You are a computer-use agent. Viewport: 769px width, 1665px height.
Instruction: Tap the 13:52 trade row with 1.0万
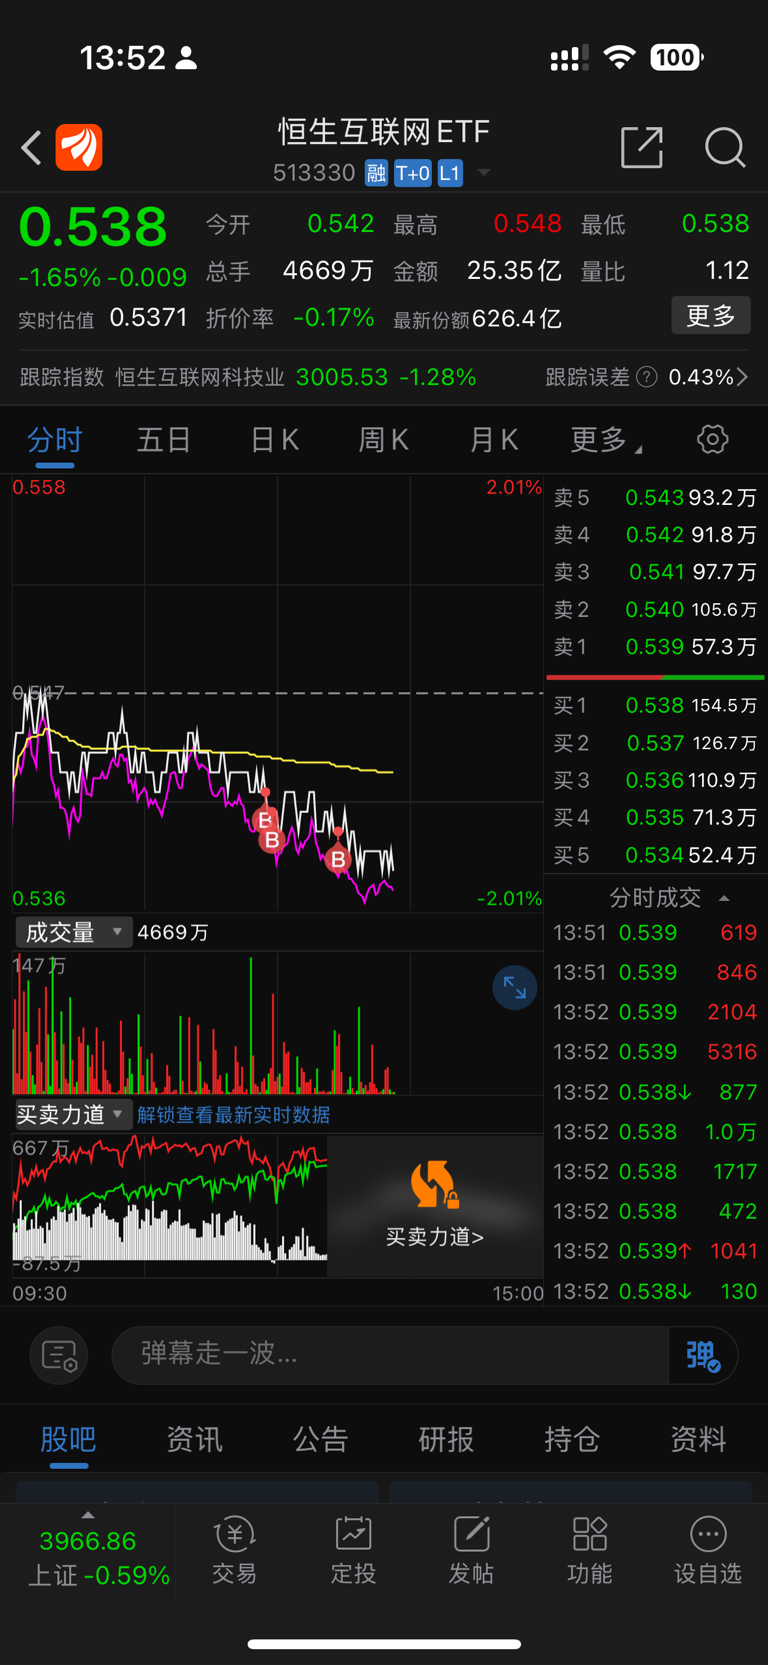[x=656, y=1132]
